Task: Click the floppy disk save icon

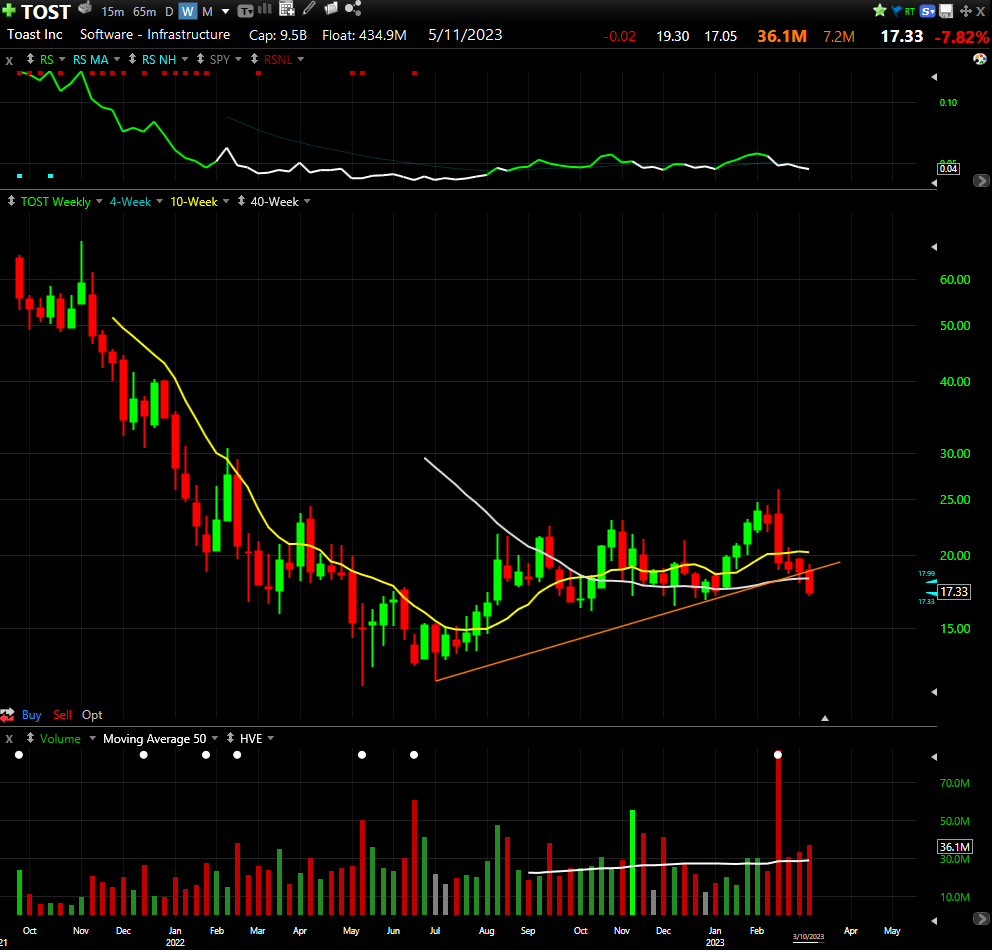Action: pos(946,11)
